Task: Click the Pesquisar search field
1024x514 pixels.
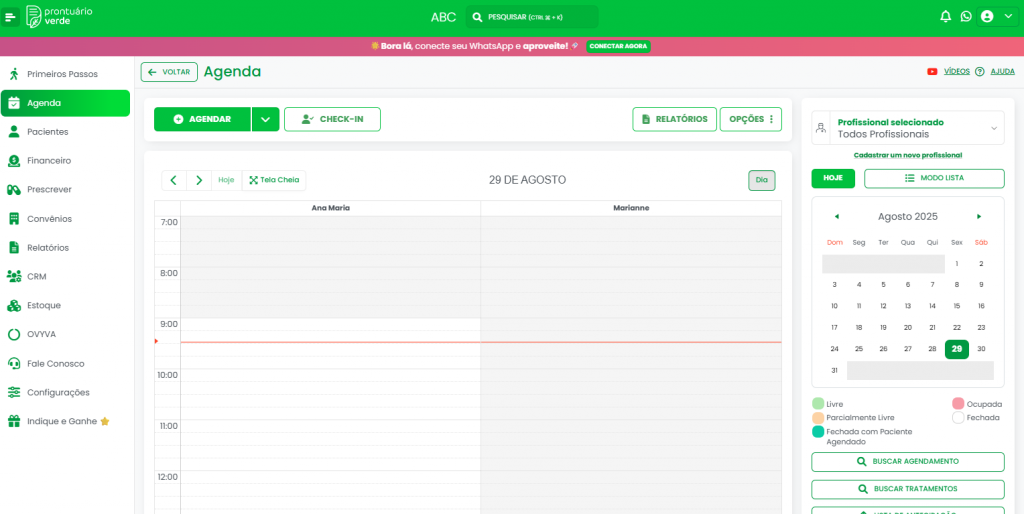Action: click(x=532, y=17)
